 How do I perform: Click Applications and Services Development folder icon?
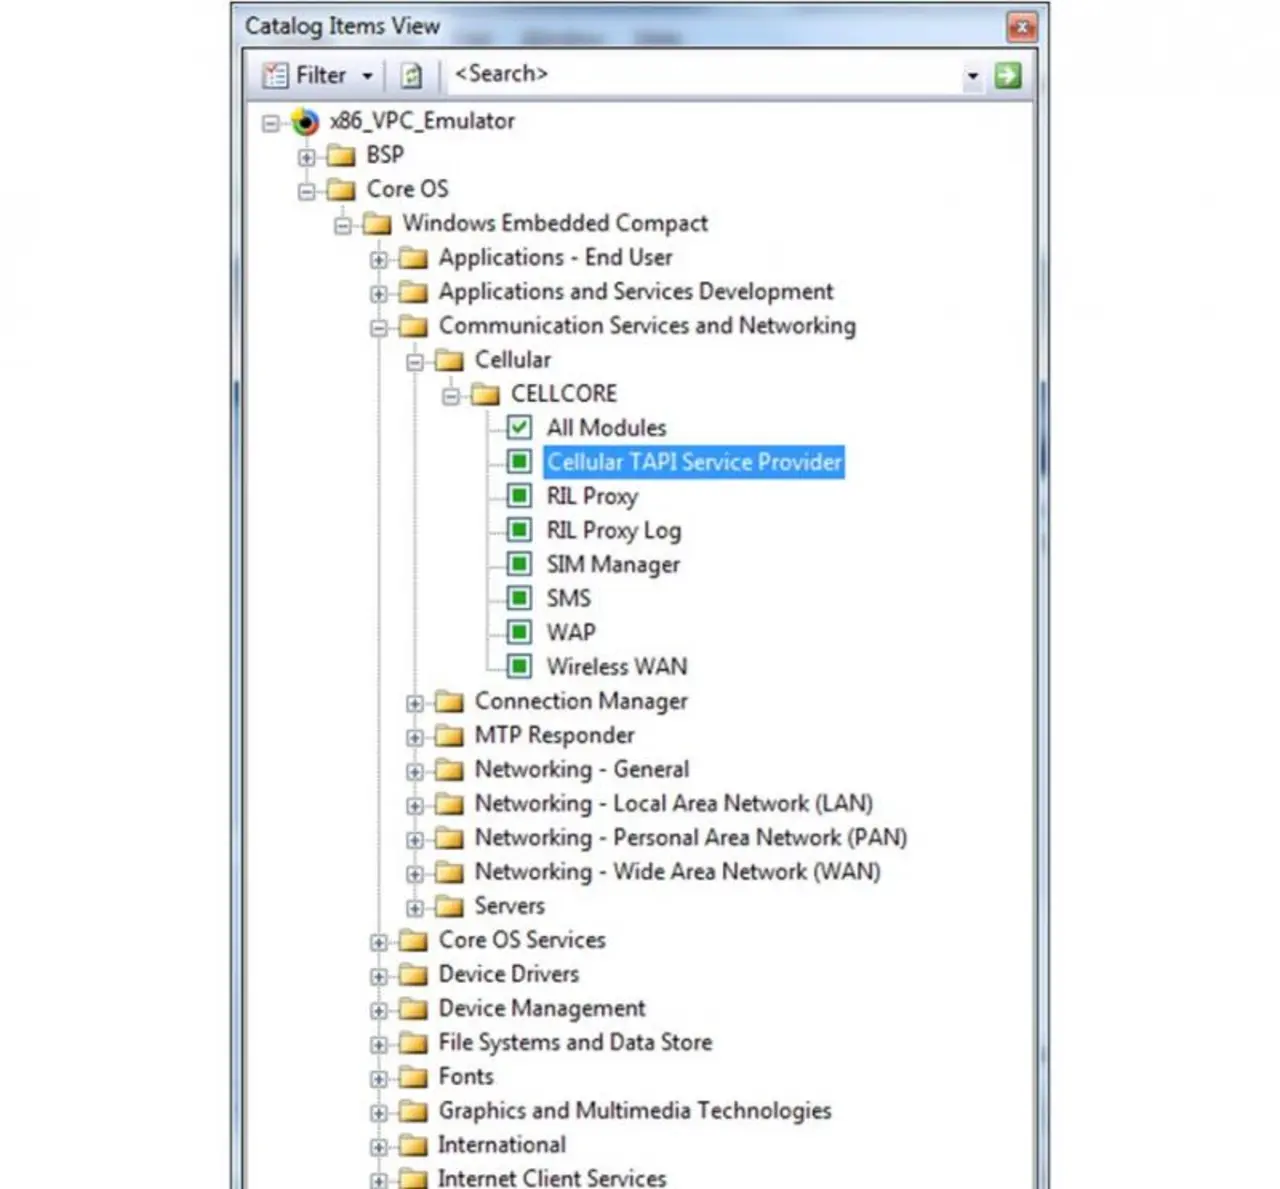(x=413, y=293)
